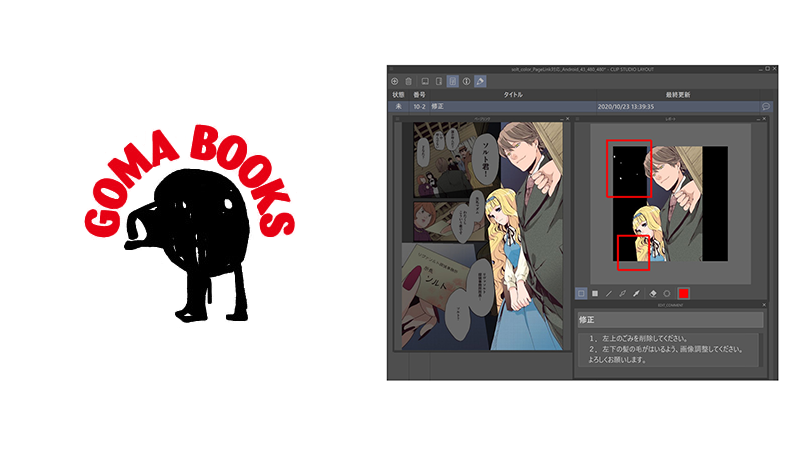Image resolution: width=800 pixels, height=450 pixels.
Task: Click the speech bubble comment icon in row
Action: pos(766,106)
